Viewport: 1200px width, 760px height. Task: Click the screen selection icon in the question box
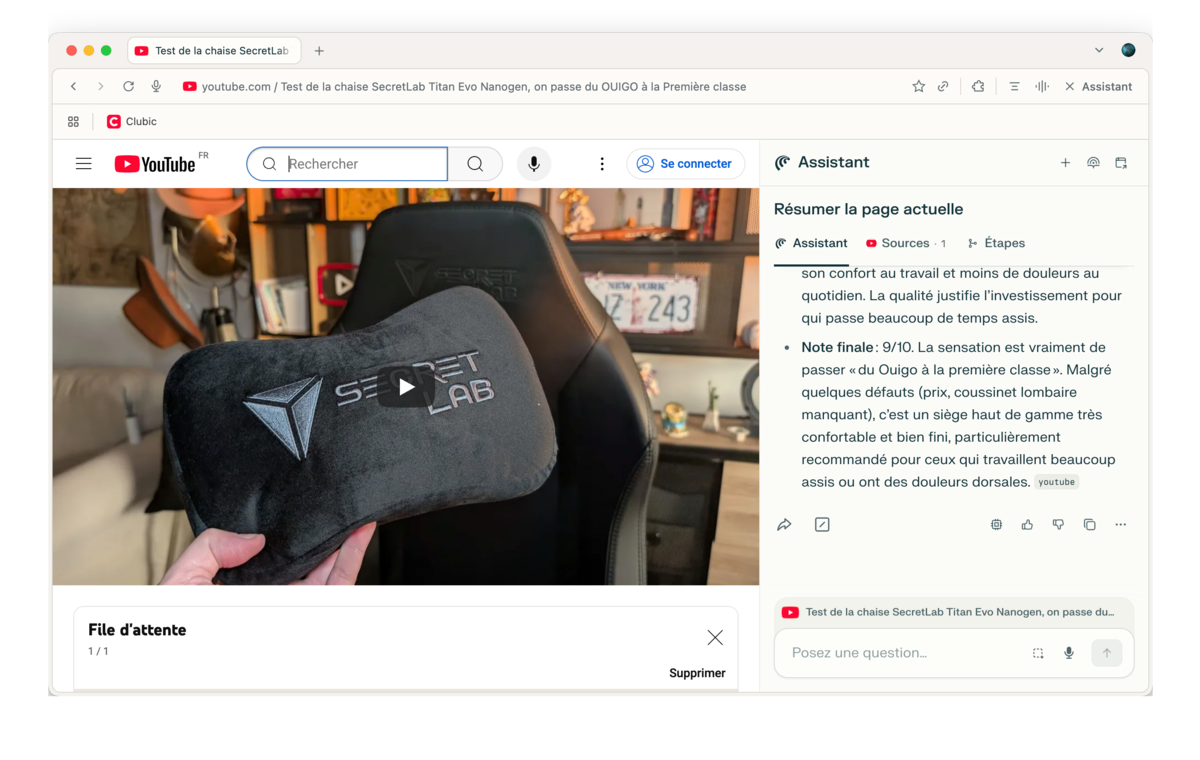click(1038, 653)
